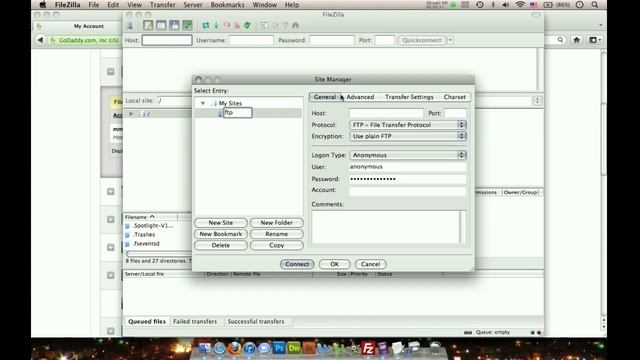Open the Logon Type dropdown
Screen dimensions: 640x360
408,155
